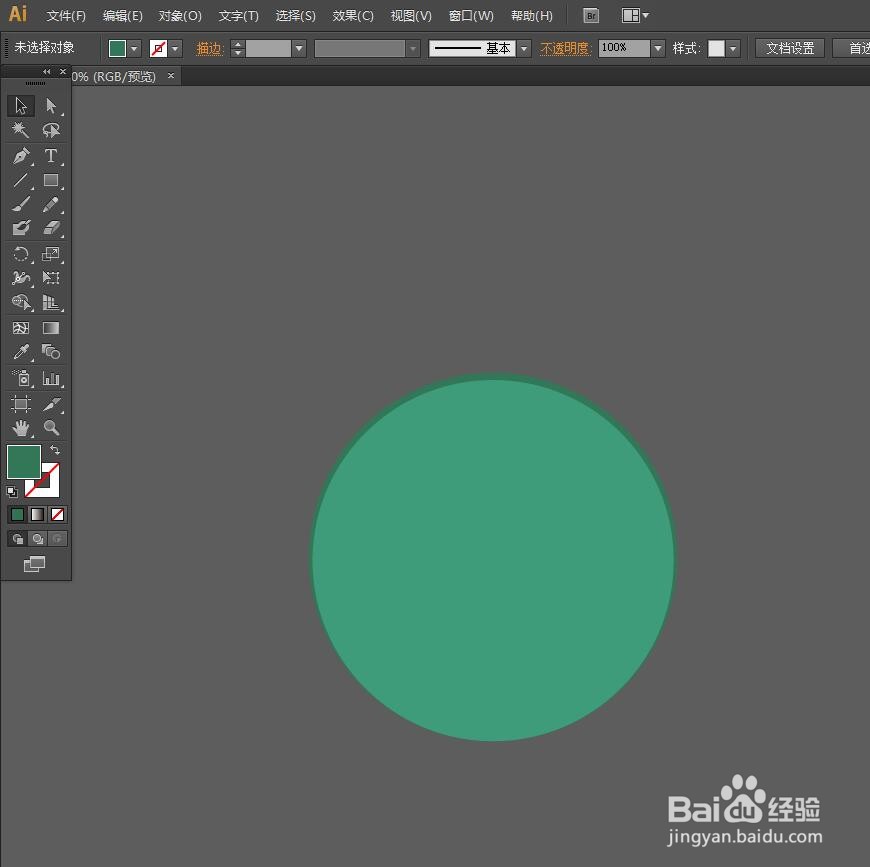Open the 样式 style dropdown

(x=734, y=47)
